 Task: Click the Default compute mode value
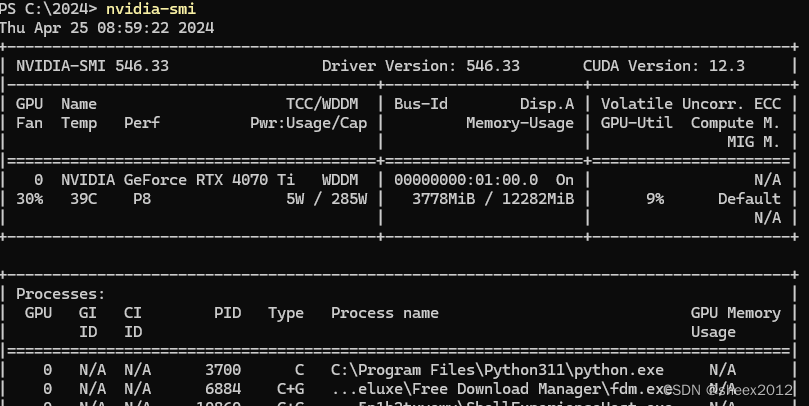749,199
